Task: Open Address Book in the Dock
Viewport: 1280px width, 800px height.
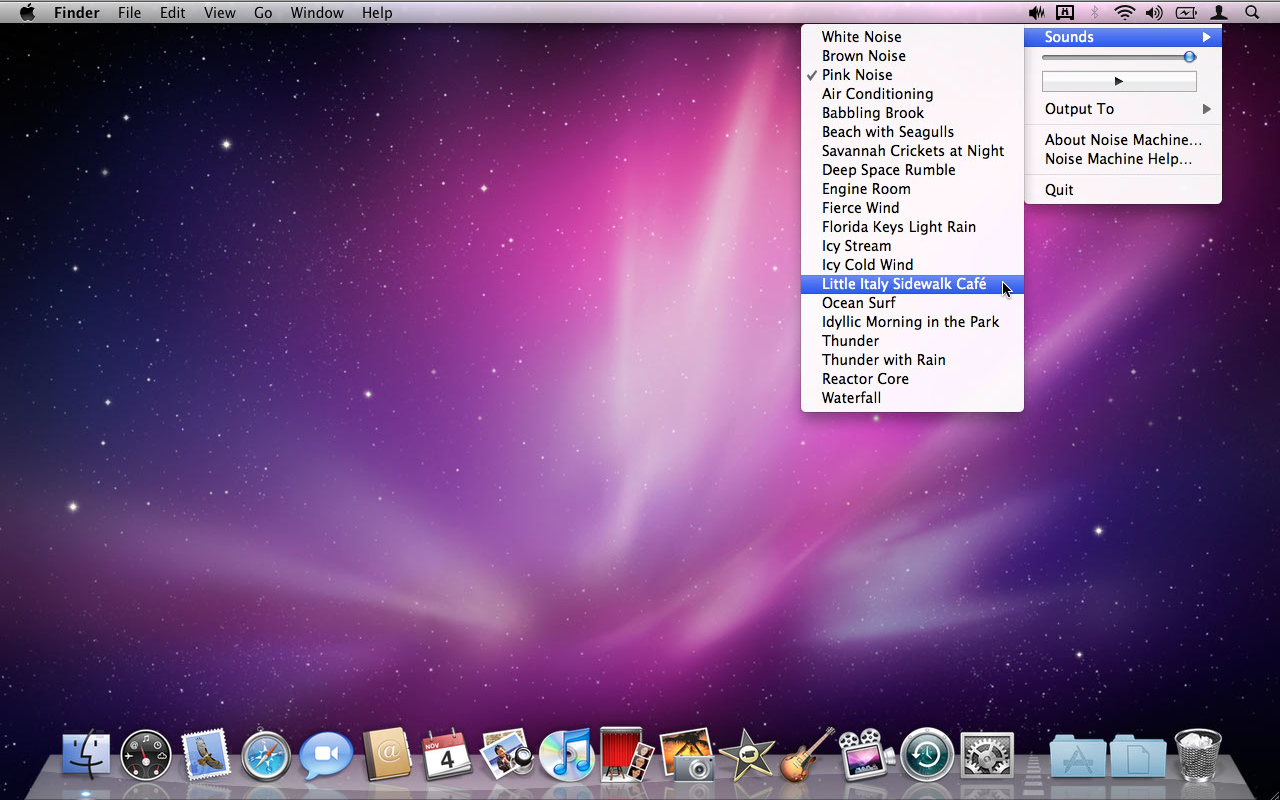Action: pos(387,754)
